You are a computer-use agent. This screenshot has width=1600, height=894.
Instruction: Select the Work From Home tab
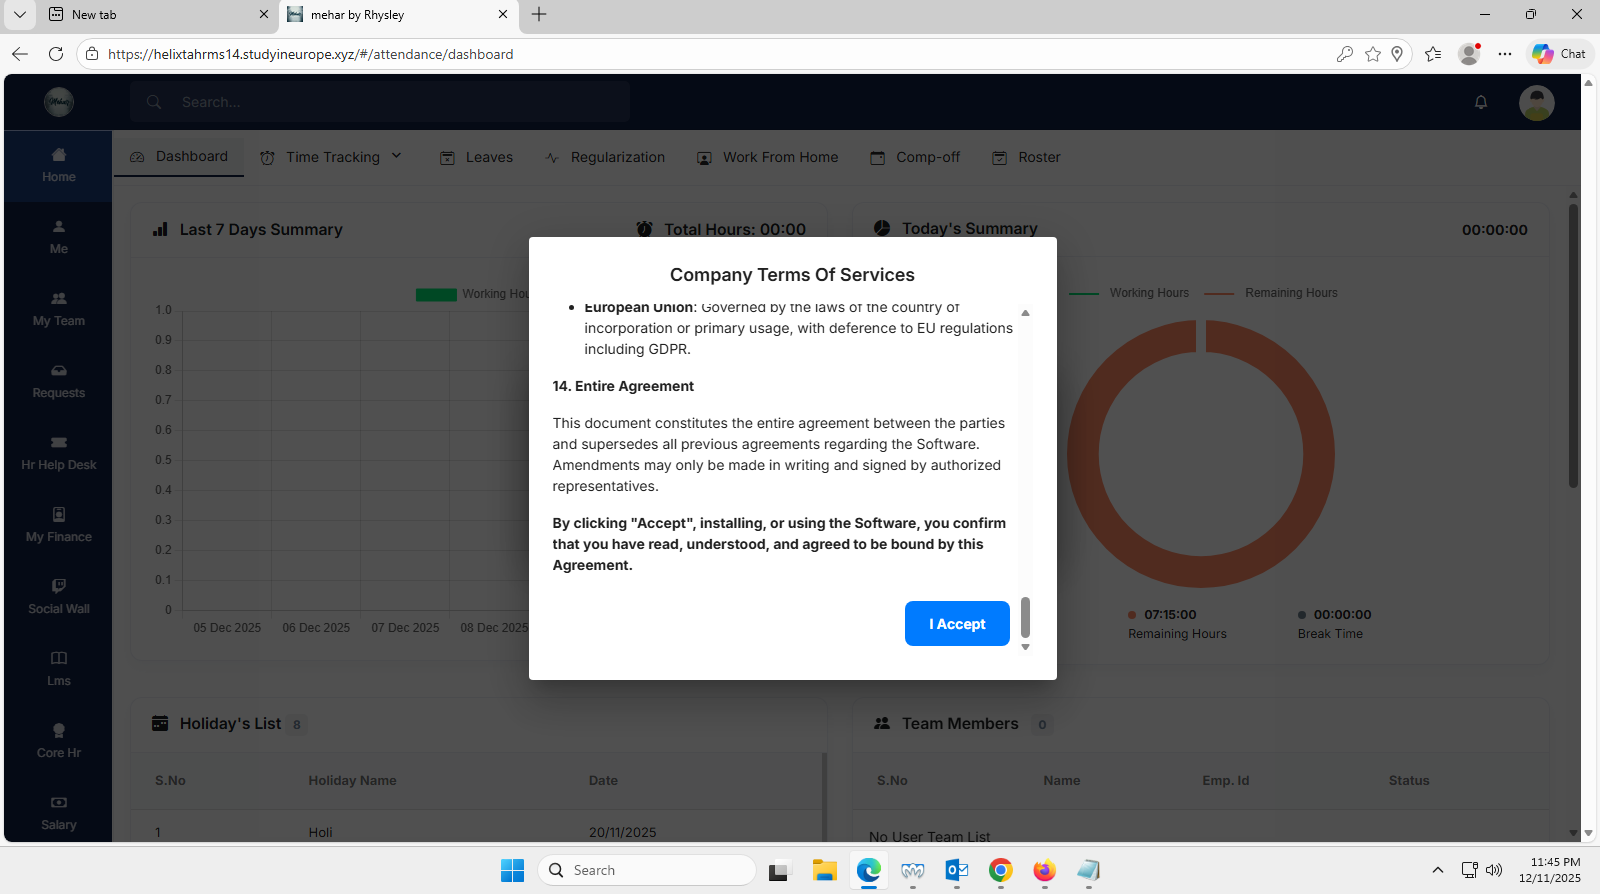click(768, 157)
